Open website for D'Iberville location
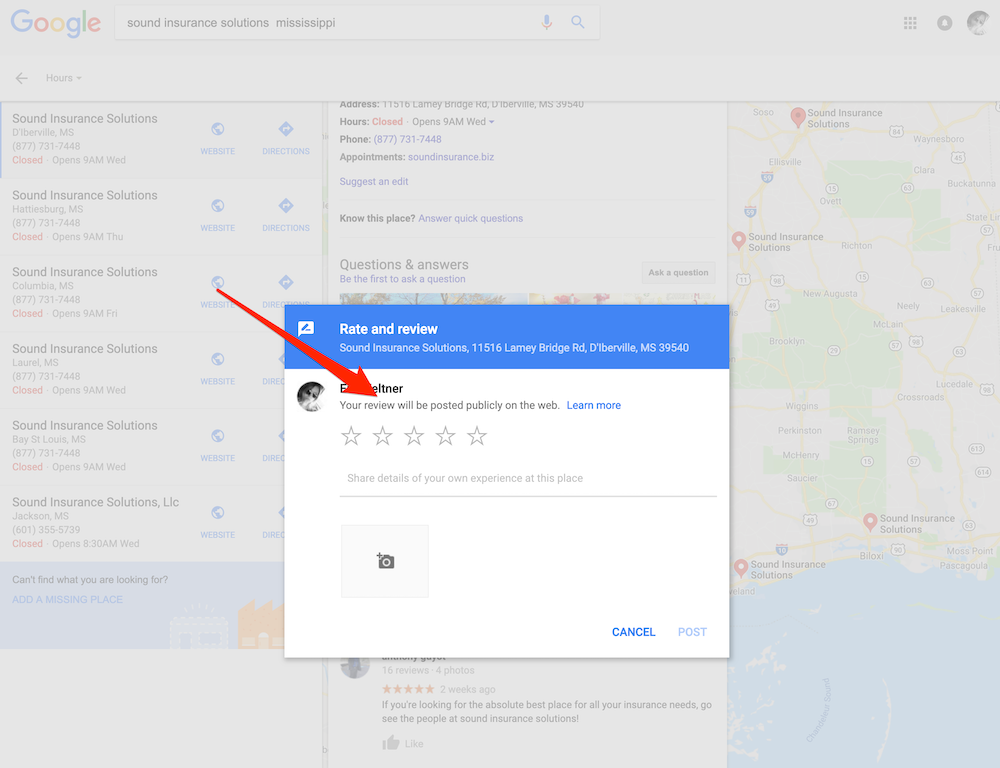 coord(217,138)
